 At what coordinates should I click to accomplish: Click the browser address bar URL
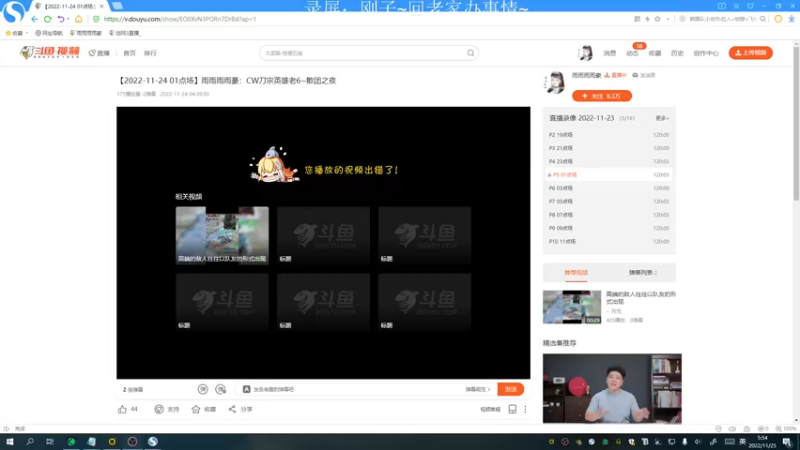(180, 19)
